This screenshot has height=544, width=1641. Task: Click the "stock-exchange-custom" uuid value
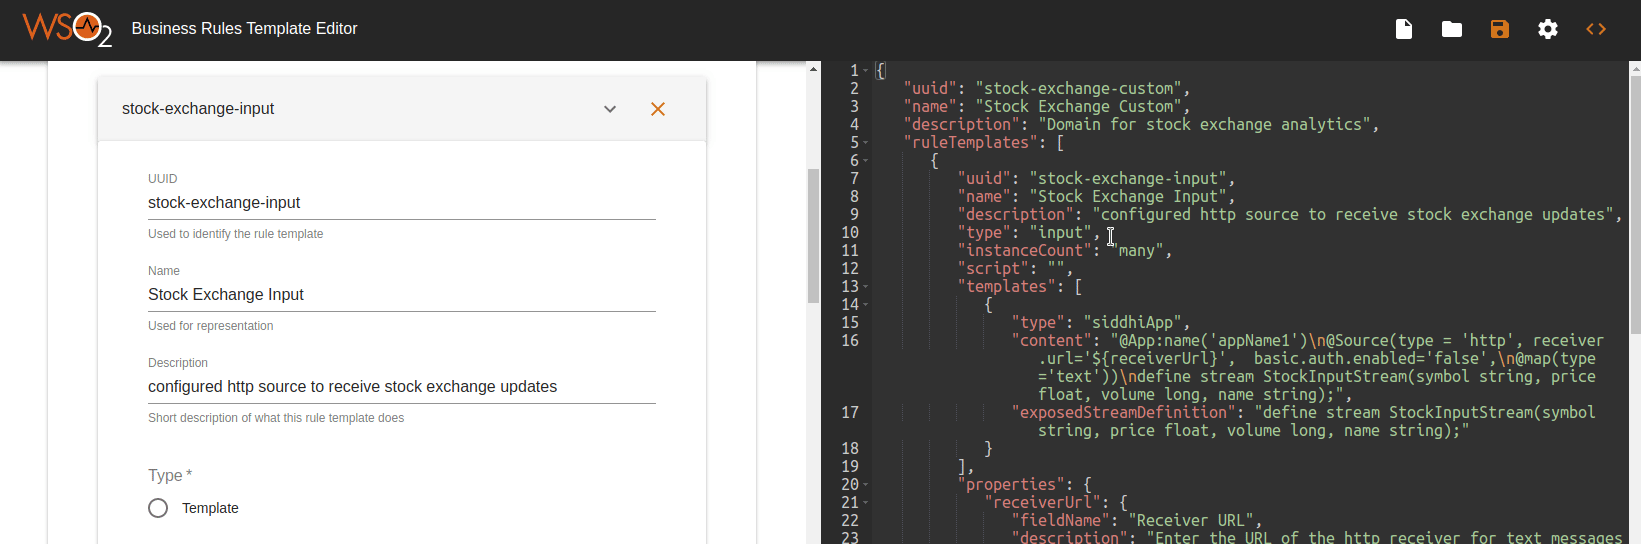point(1078,88)
